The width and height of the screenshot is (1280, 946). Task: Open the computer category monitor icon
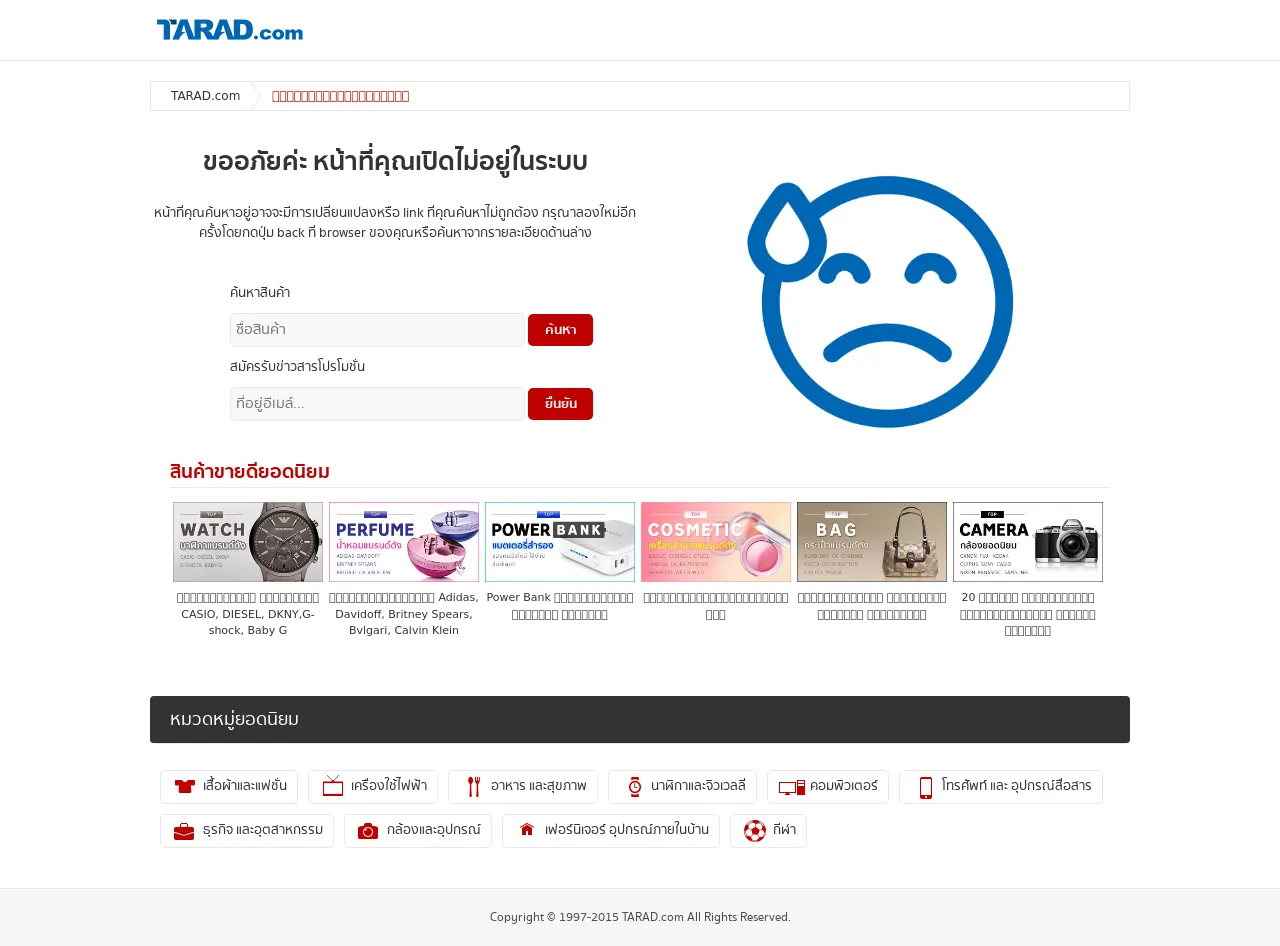click(792, 788)
